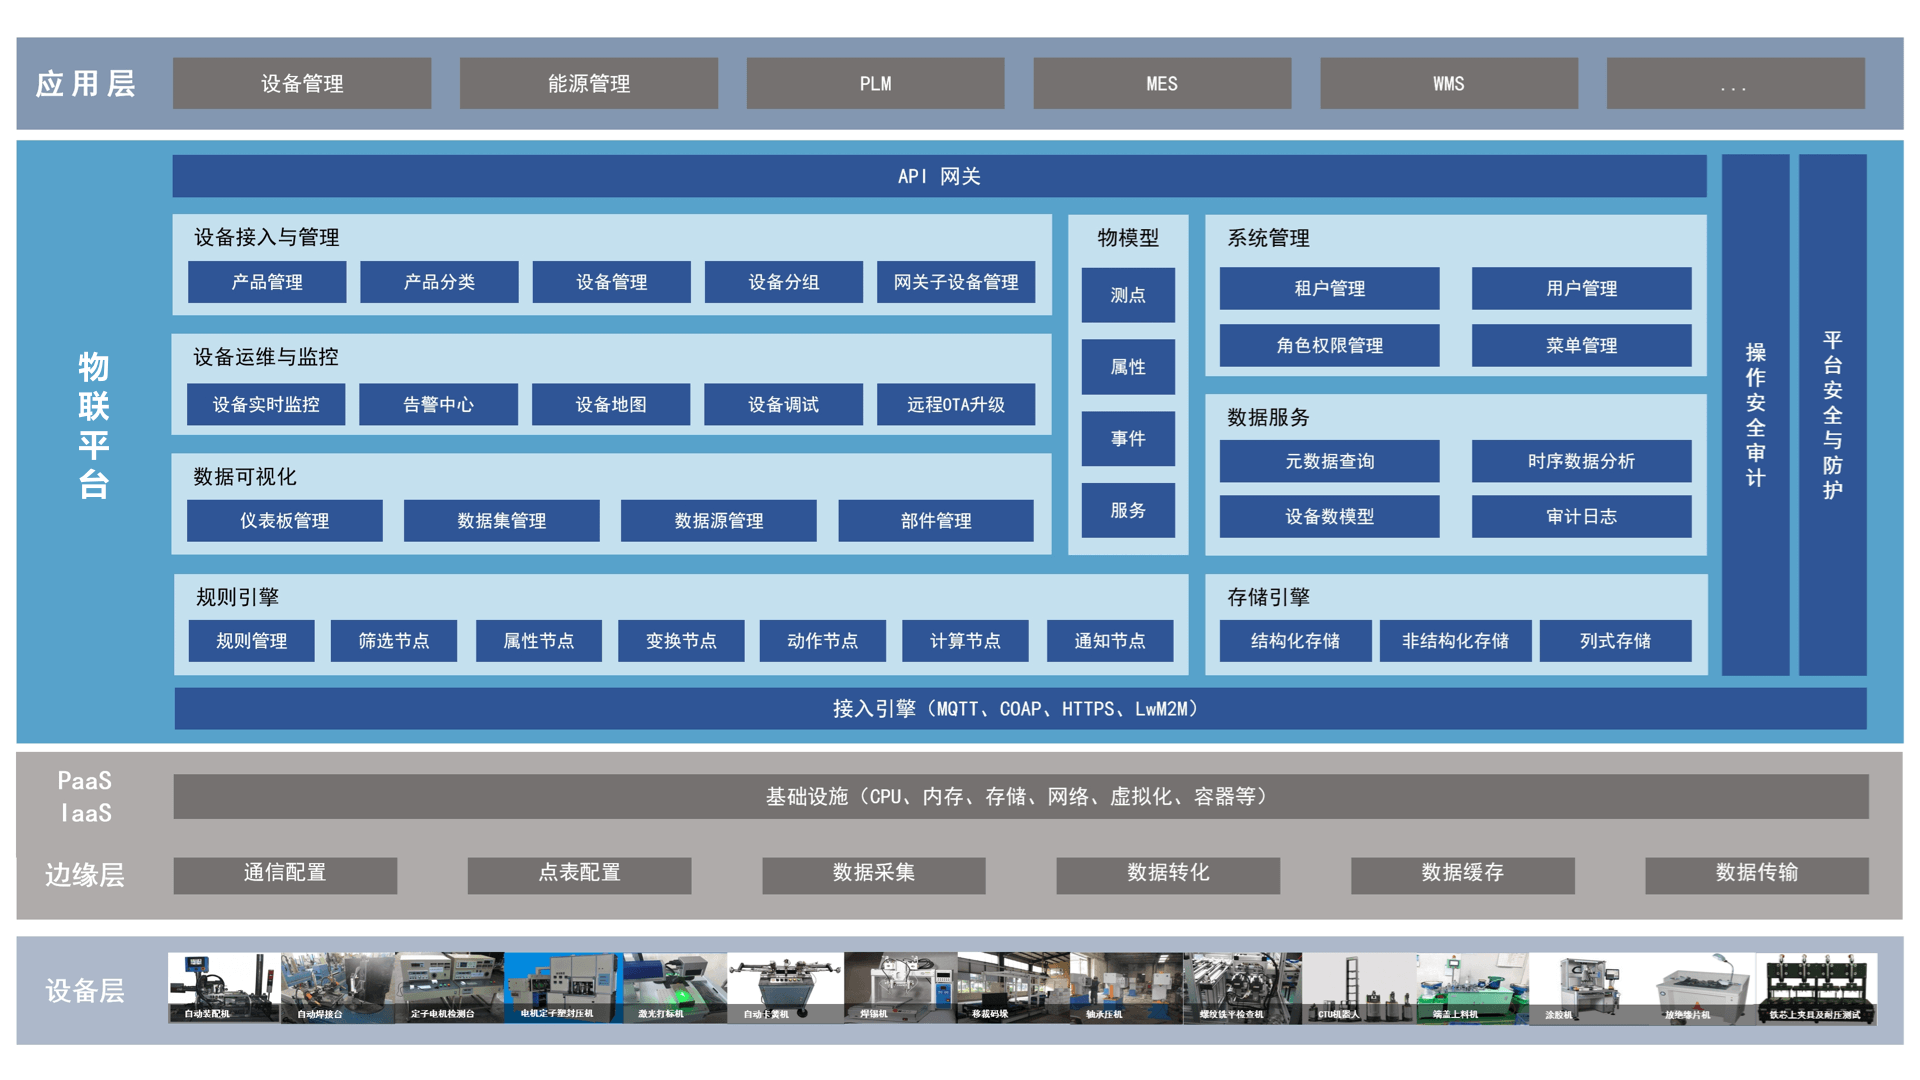The height and width of the screenshot is (1080, 1920).
Task: Click the 平台安全与防护 vertical bar
Action: (1832, 414)
